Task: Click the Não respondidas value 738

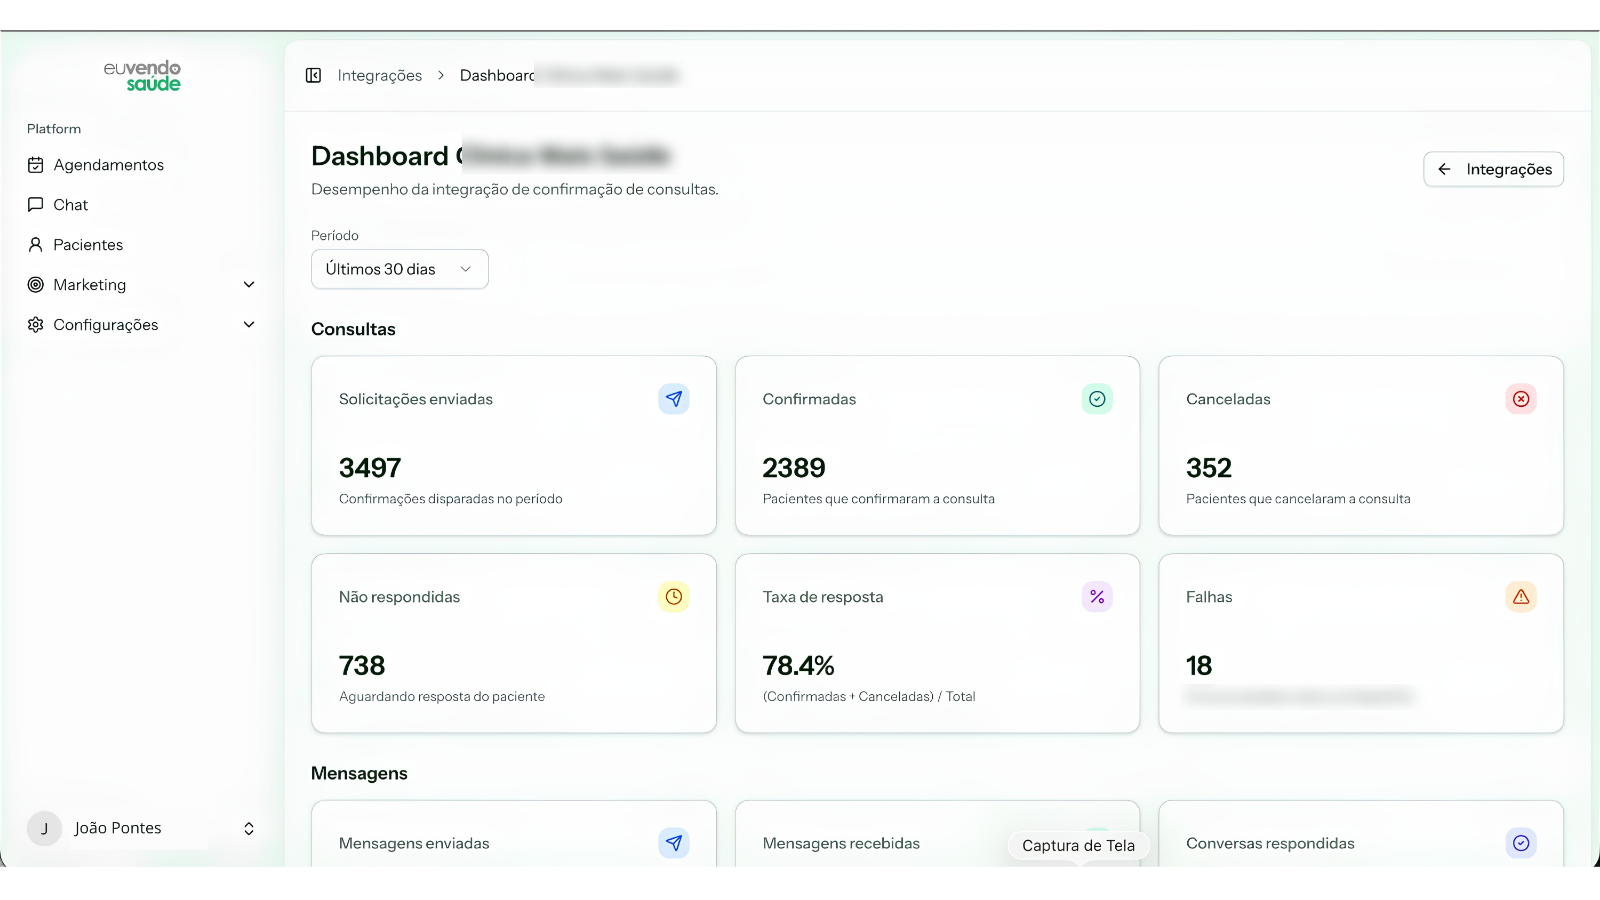Action: click(x=362, y=666)
